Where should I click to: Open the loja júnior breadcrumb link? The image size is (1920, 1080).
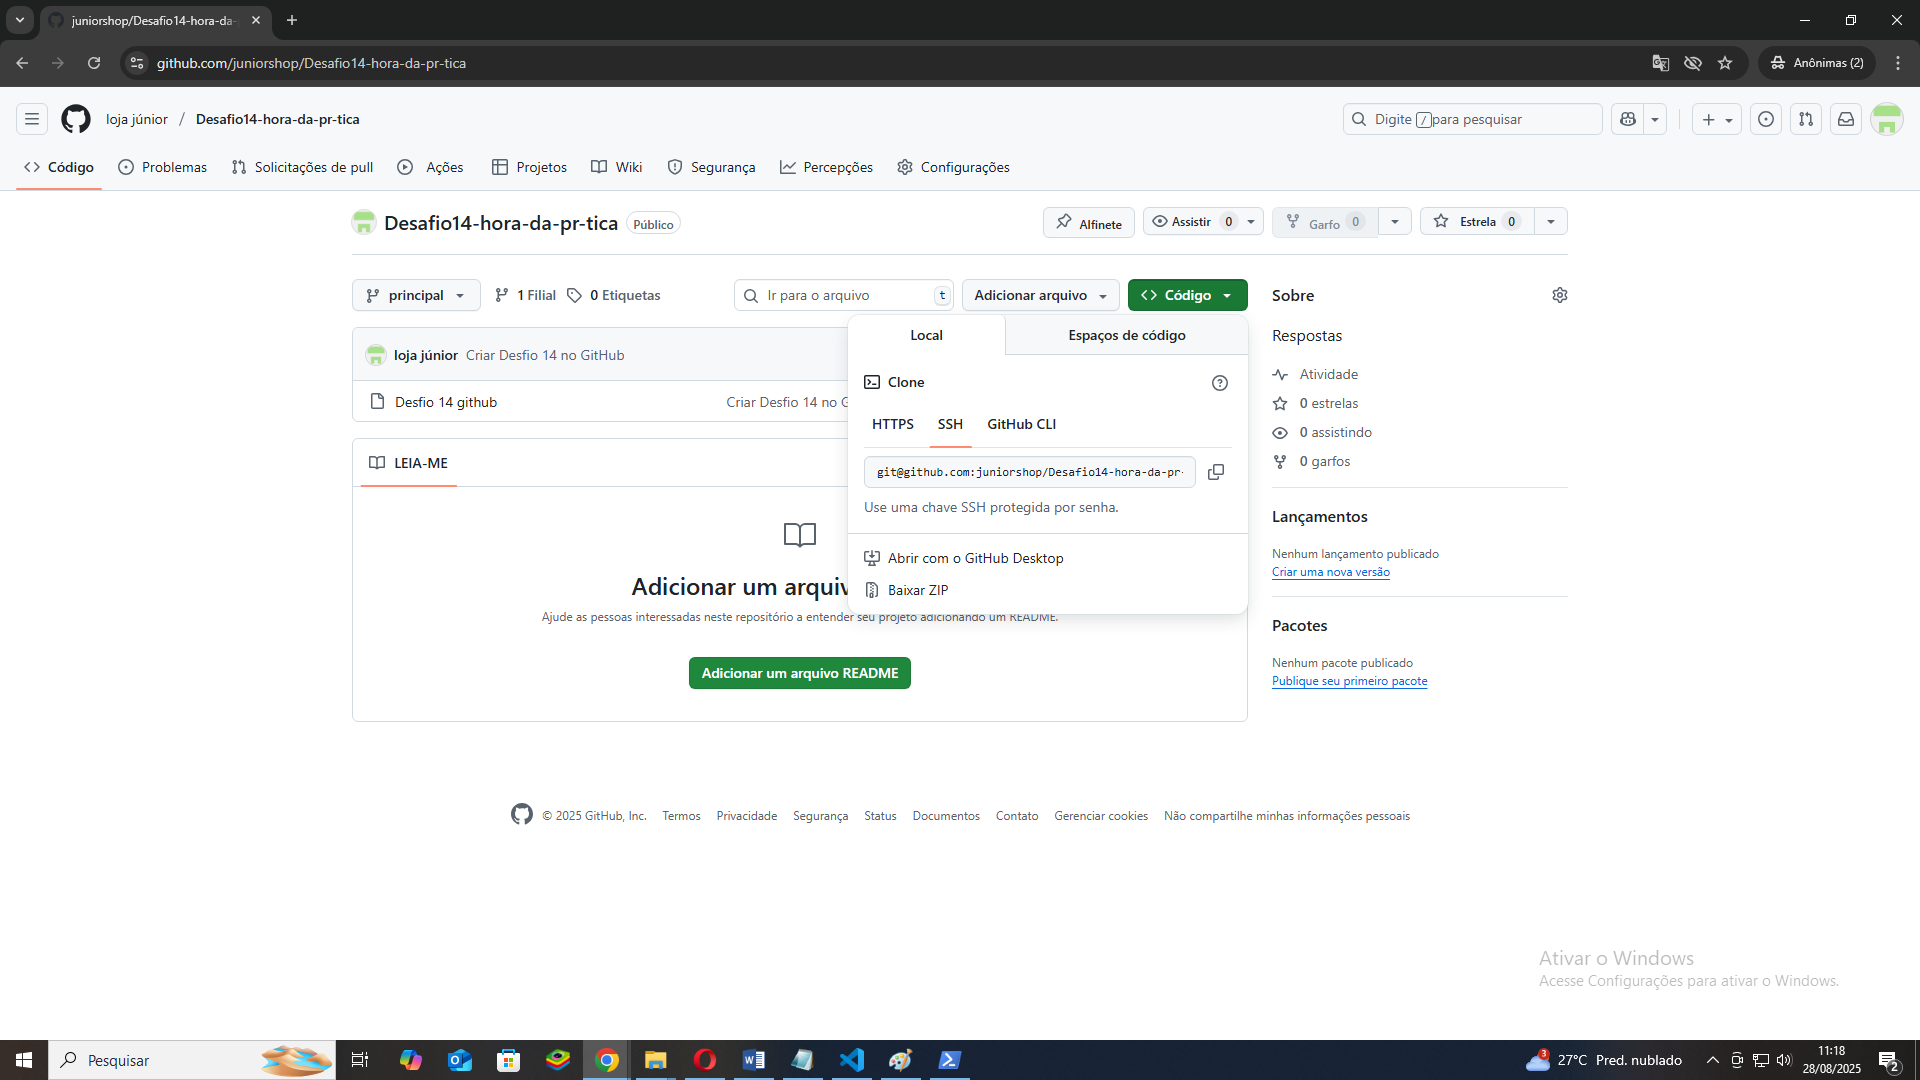(137, 119)
